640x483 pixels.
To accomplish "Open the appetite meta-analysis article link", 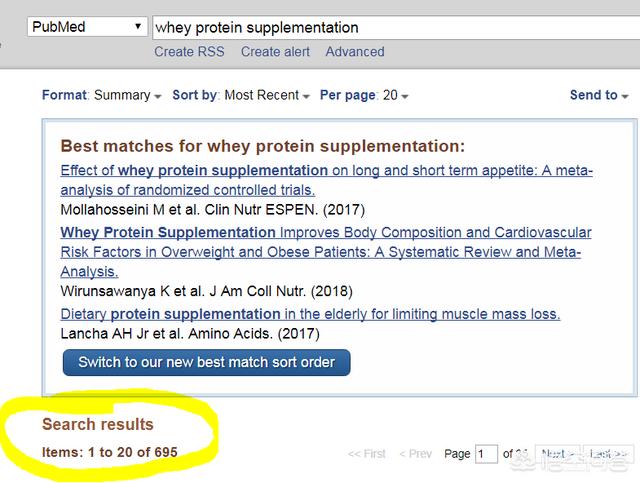I will (327, 180).
